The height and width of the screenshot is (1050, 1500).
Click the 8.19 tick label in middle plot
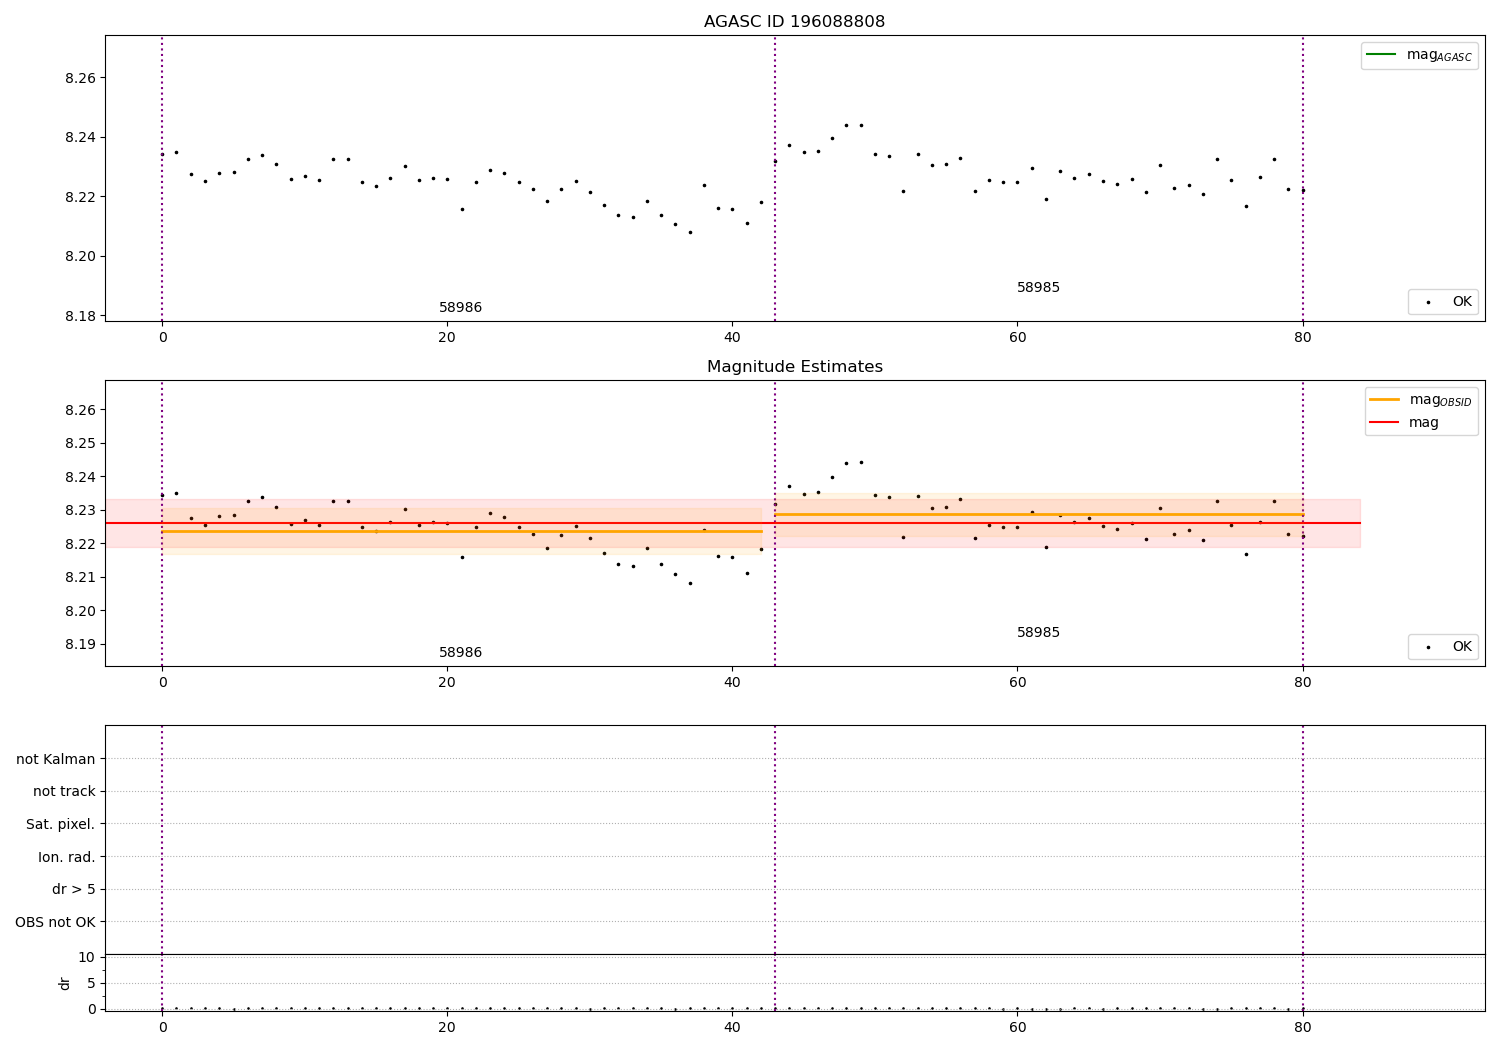click(80, 645)
